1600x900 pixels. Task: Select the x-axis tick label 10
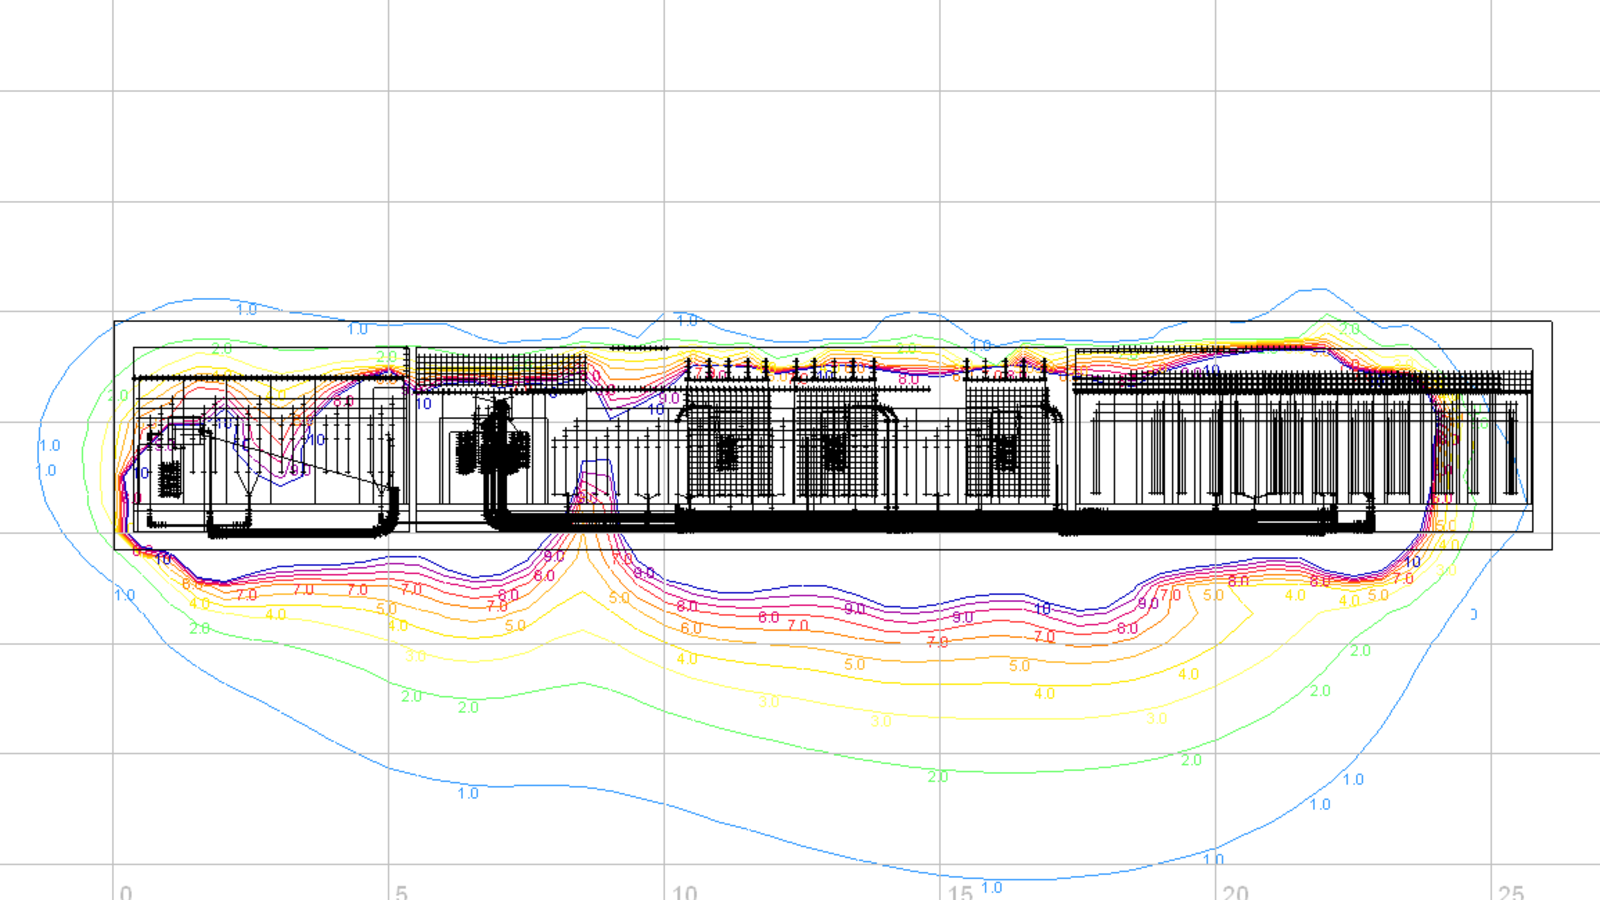click(684, 892)
